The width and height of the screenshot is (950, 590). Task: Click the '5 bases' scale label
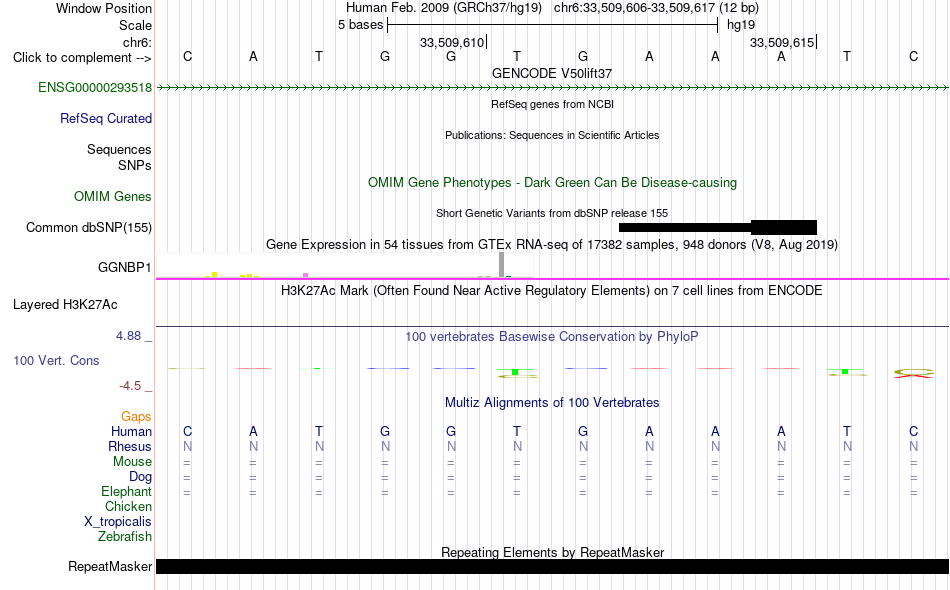(360, 25)
